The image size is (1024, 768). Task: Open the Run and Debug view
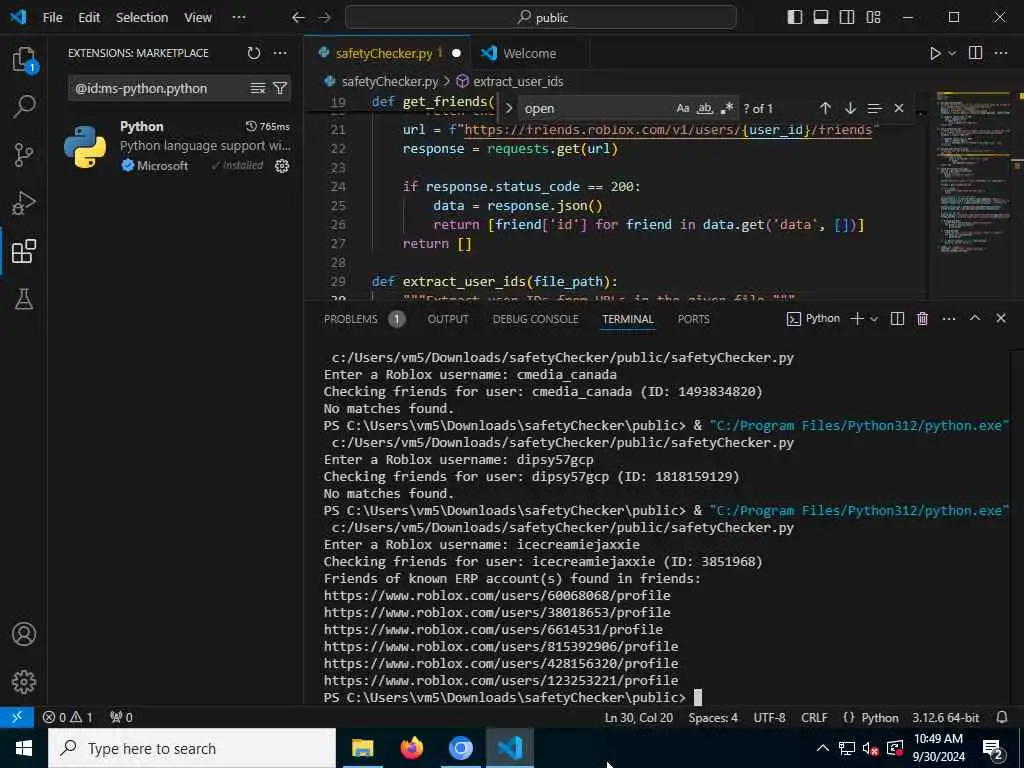pos(24,203)
